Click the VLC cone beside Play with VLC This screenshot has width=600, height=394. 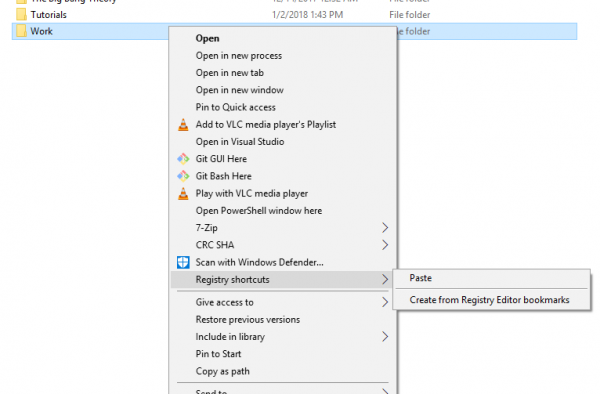(x=183, y=194)
